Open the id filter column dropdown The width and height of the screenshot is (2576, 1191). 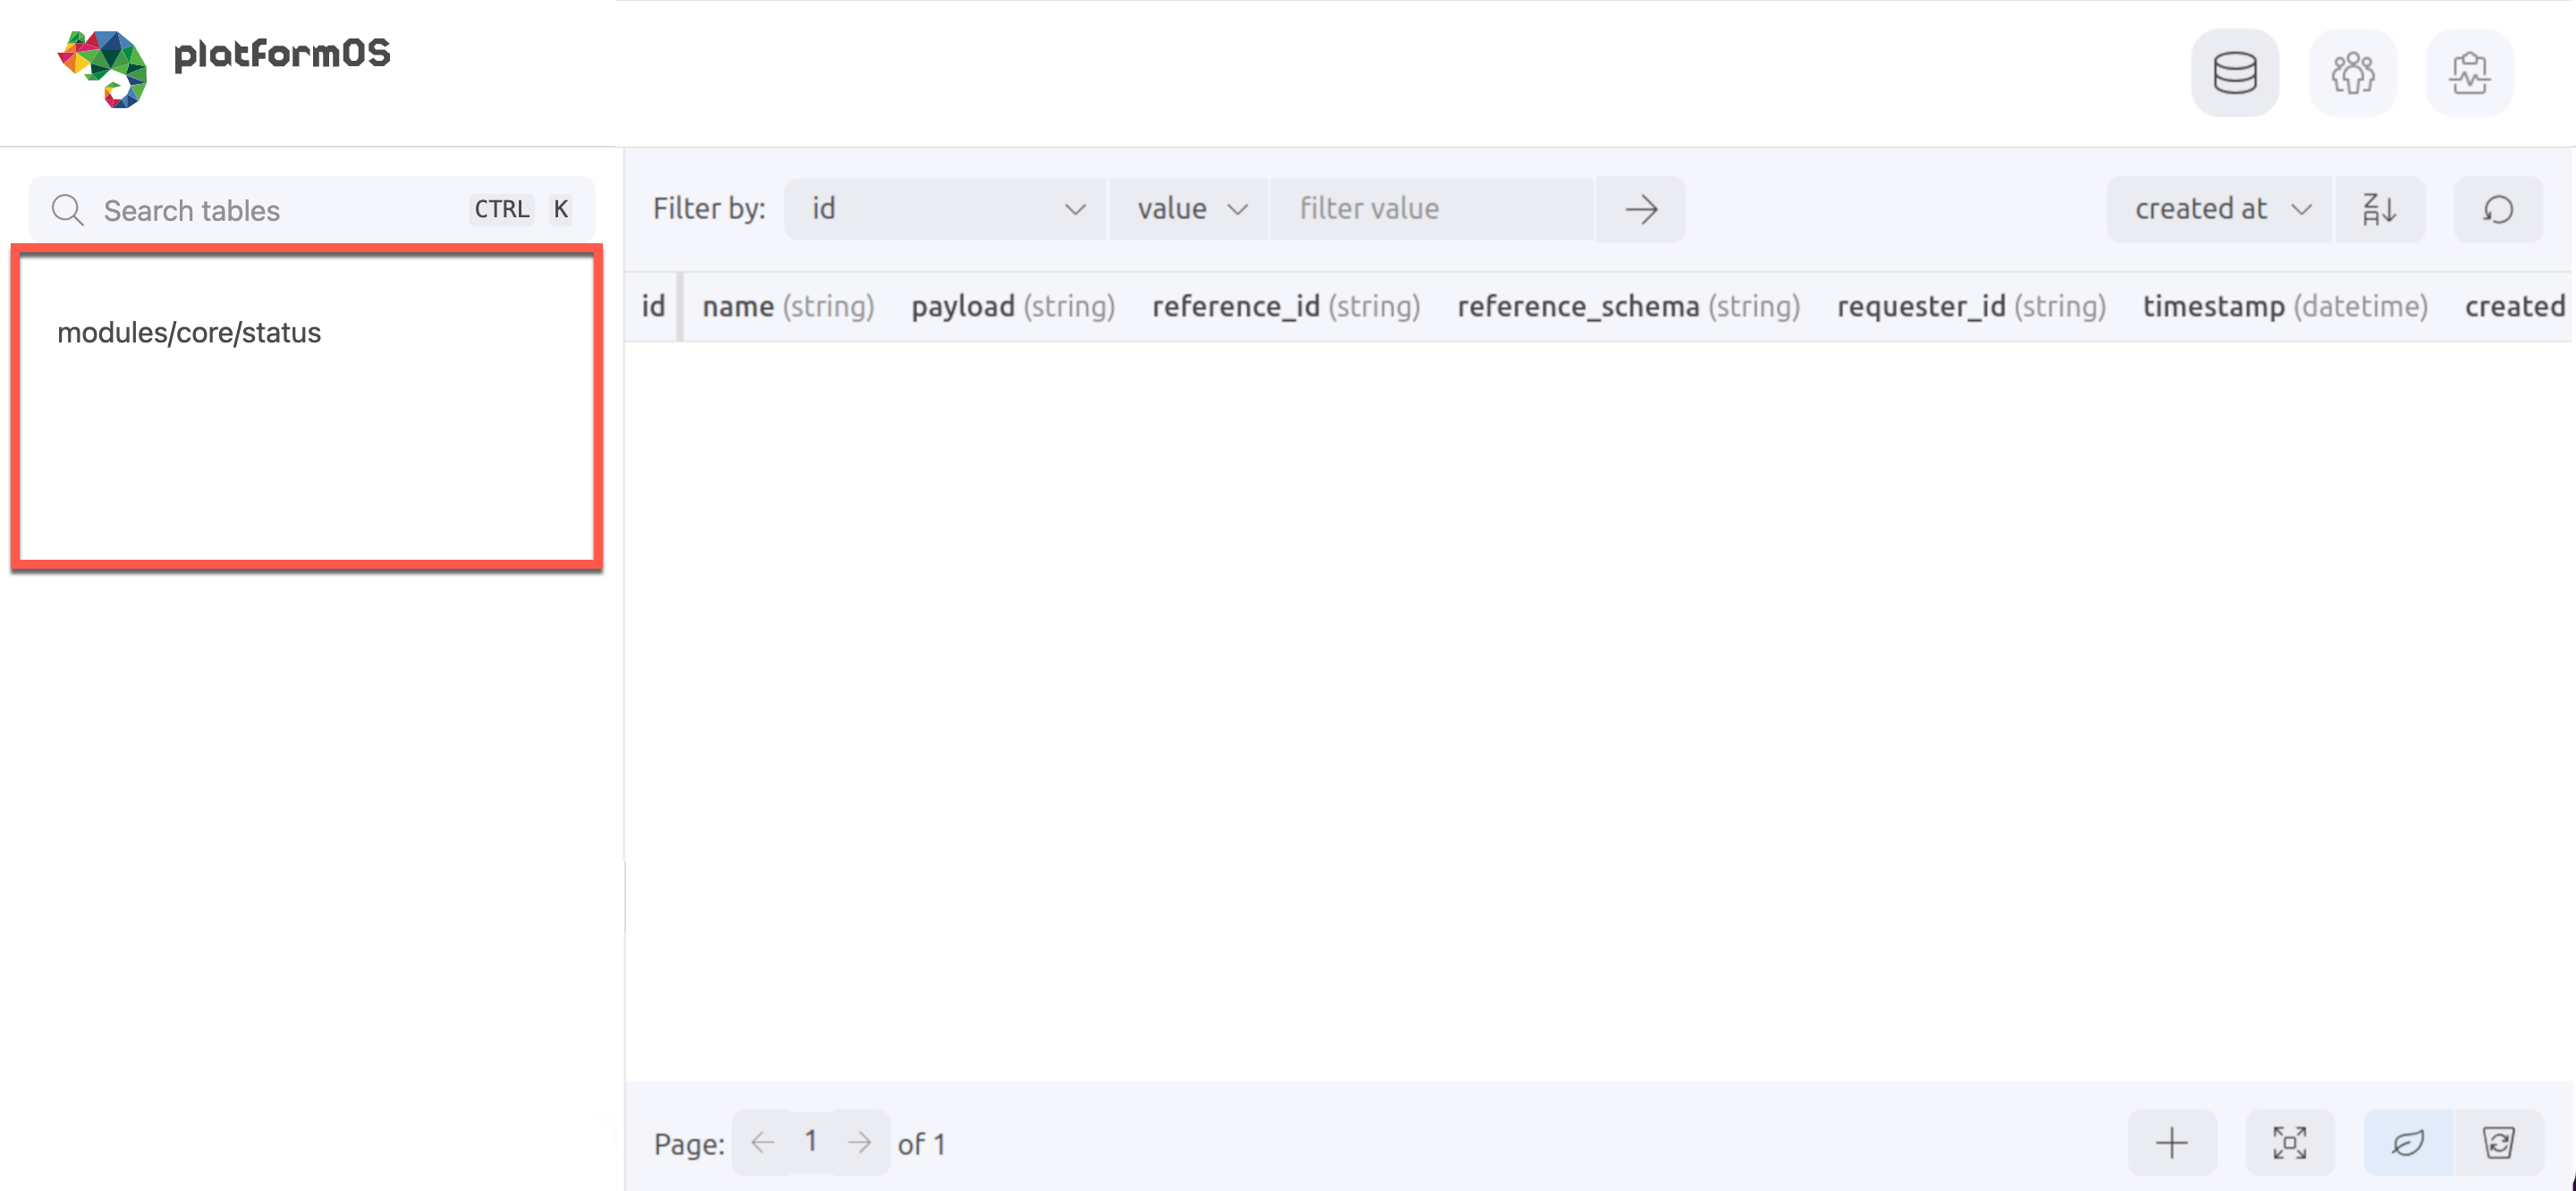944,209
